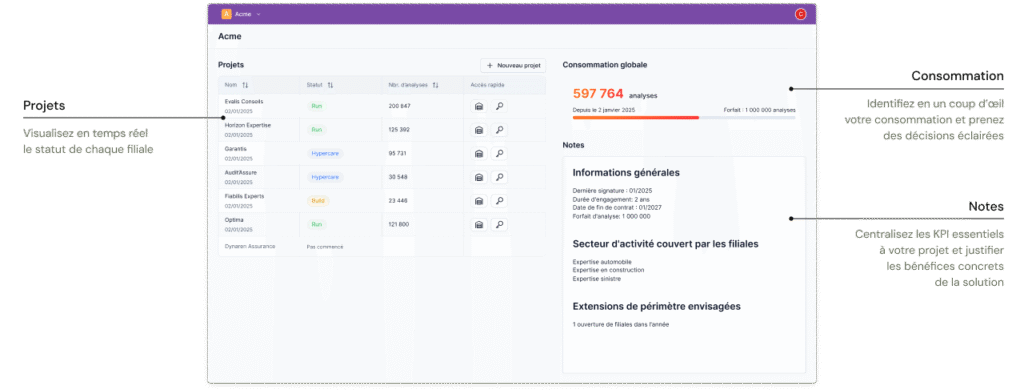The height and width of the screenshot is (390, 1024).
Task: Click the 597 764 consumption total
Action: [x=598, y=94]
